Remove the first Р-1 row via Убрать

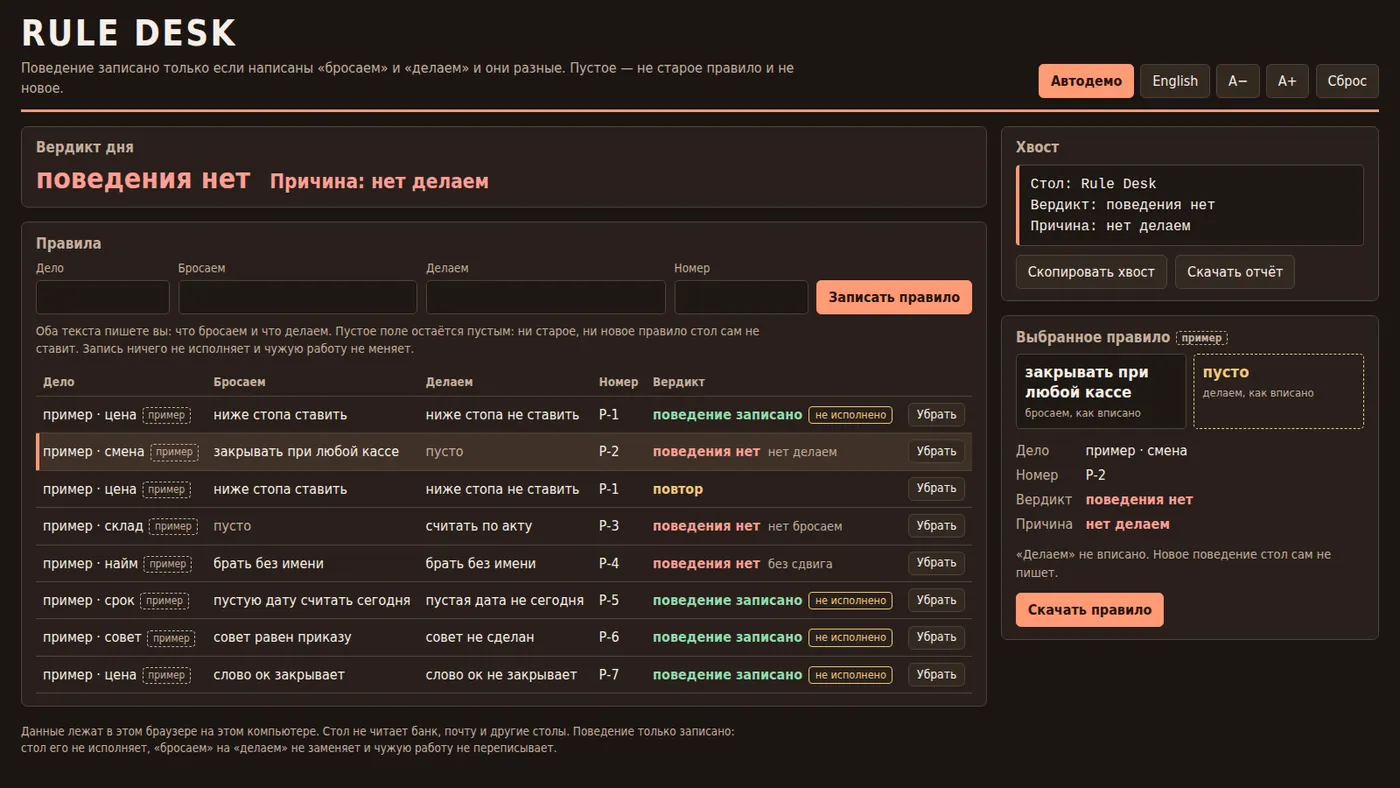pyautogui.click(x=937, y=414)
